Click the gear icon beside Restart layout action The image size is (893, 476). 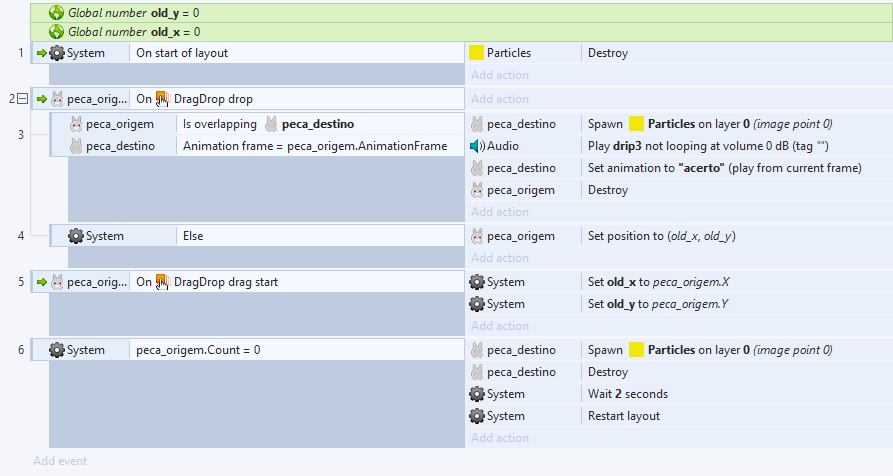pos(477,416)
